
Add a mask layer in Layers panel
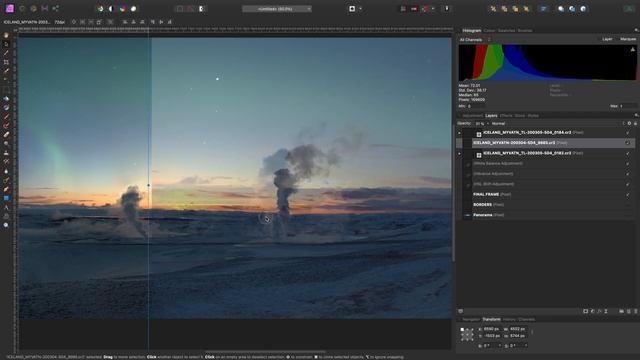click(x=585, y=311)
